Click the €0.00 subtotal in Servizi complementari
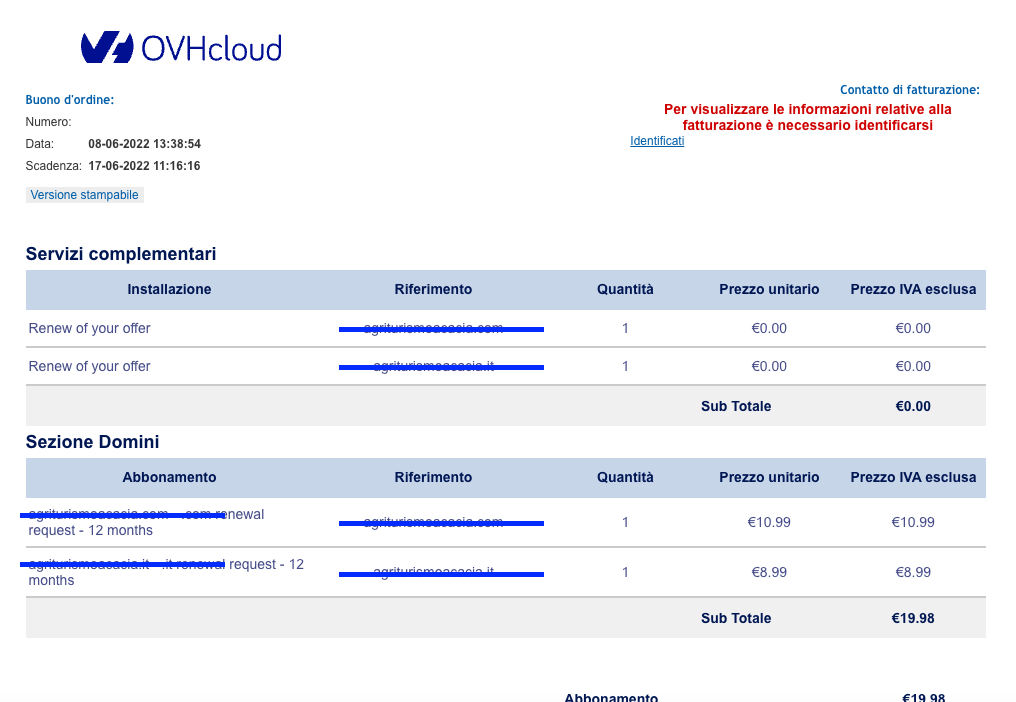 pyautogui.click(x=912, y=406)
